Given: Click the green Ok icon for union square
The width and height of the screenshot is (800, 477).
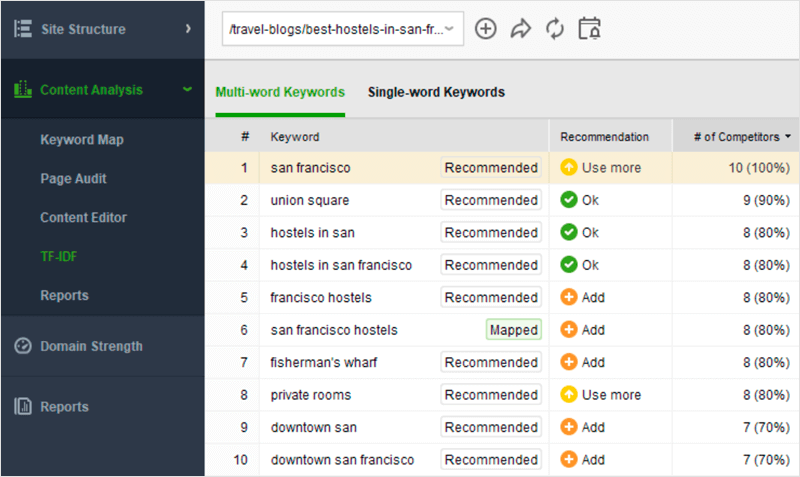Looking at the screenshot, I should [x=569, y=201].
